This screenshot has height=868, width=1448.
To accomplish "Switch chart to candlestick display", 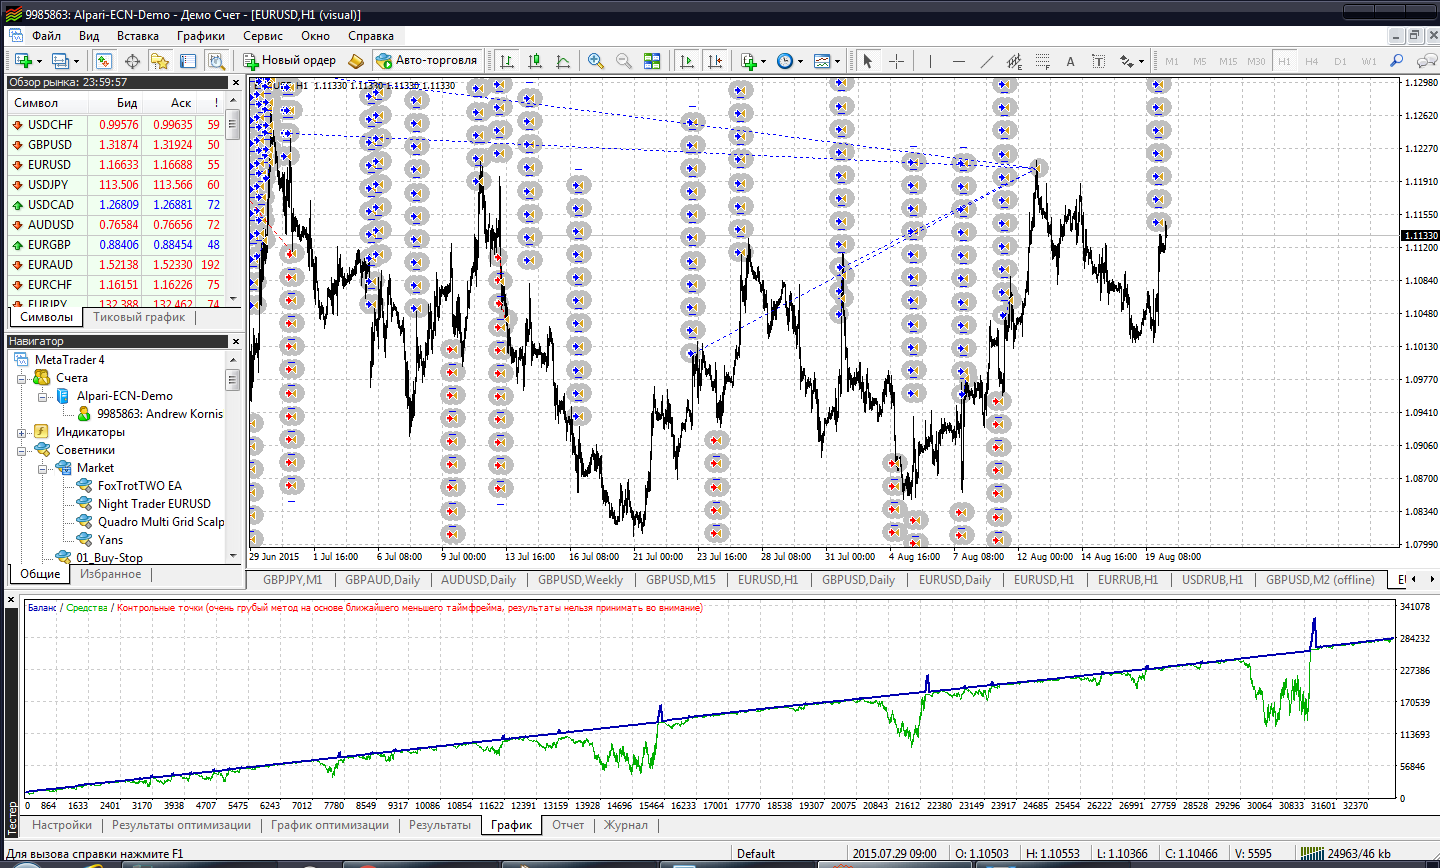I will (535, 61).
